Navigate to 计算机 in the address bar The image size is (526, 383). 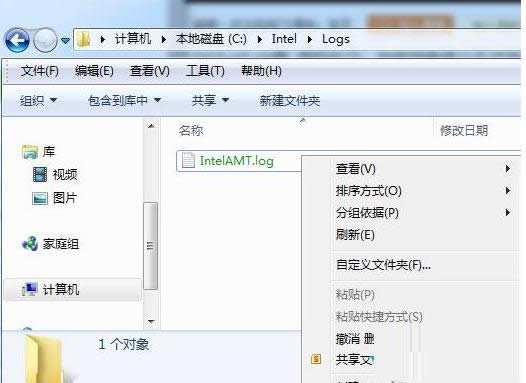pyautogui.click(x=133, y=39)
